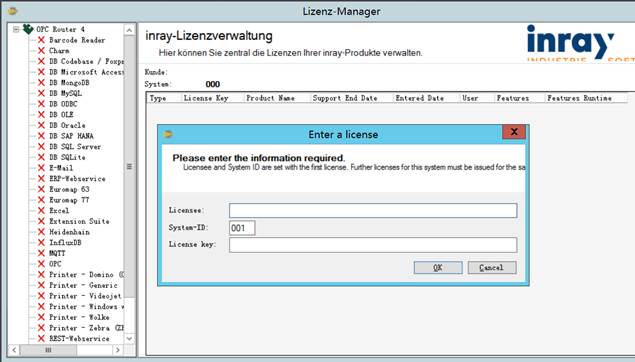Click the horizontal scrollbar's right arrow
Screen dimensions: 635x362
(118, 350)
